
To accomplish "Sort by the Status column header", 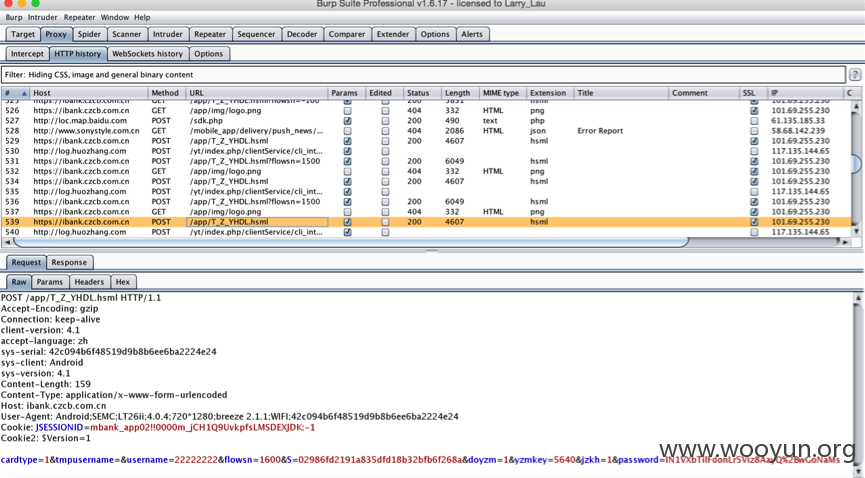I will (x=422, y=93).
